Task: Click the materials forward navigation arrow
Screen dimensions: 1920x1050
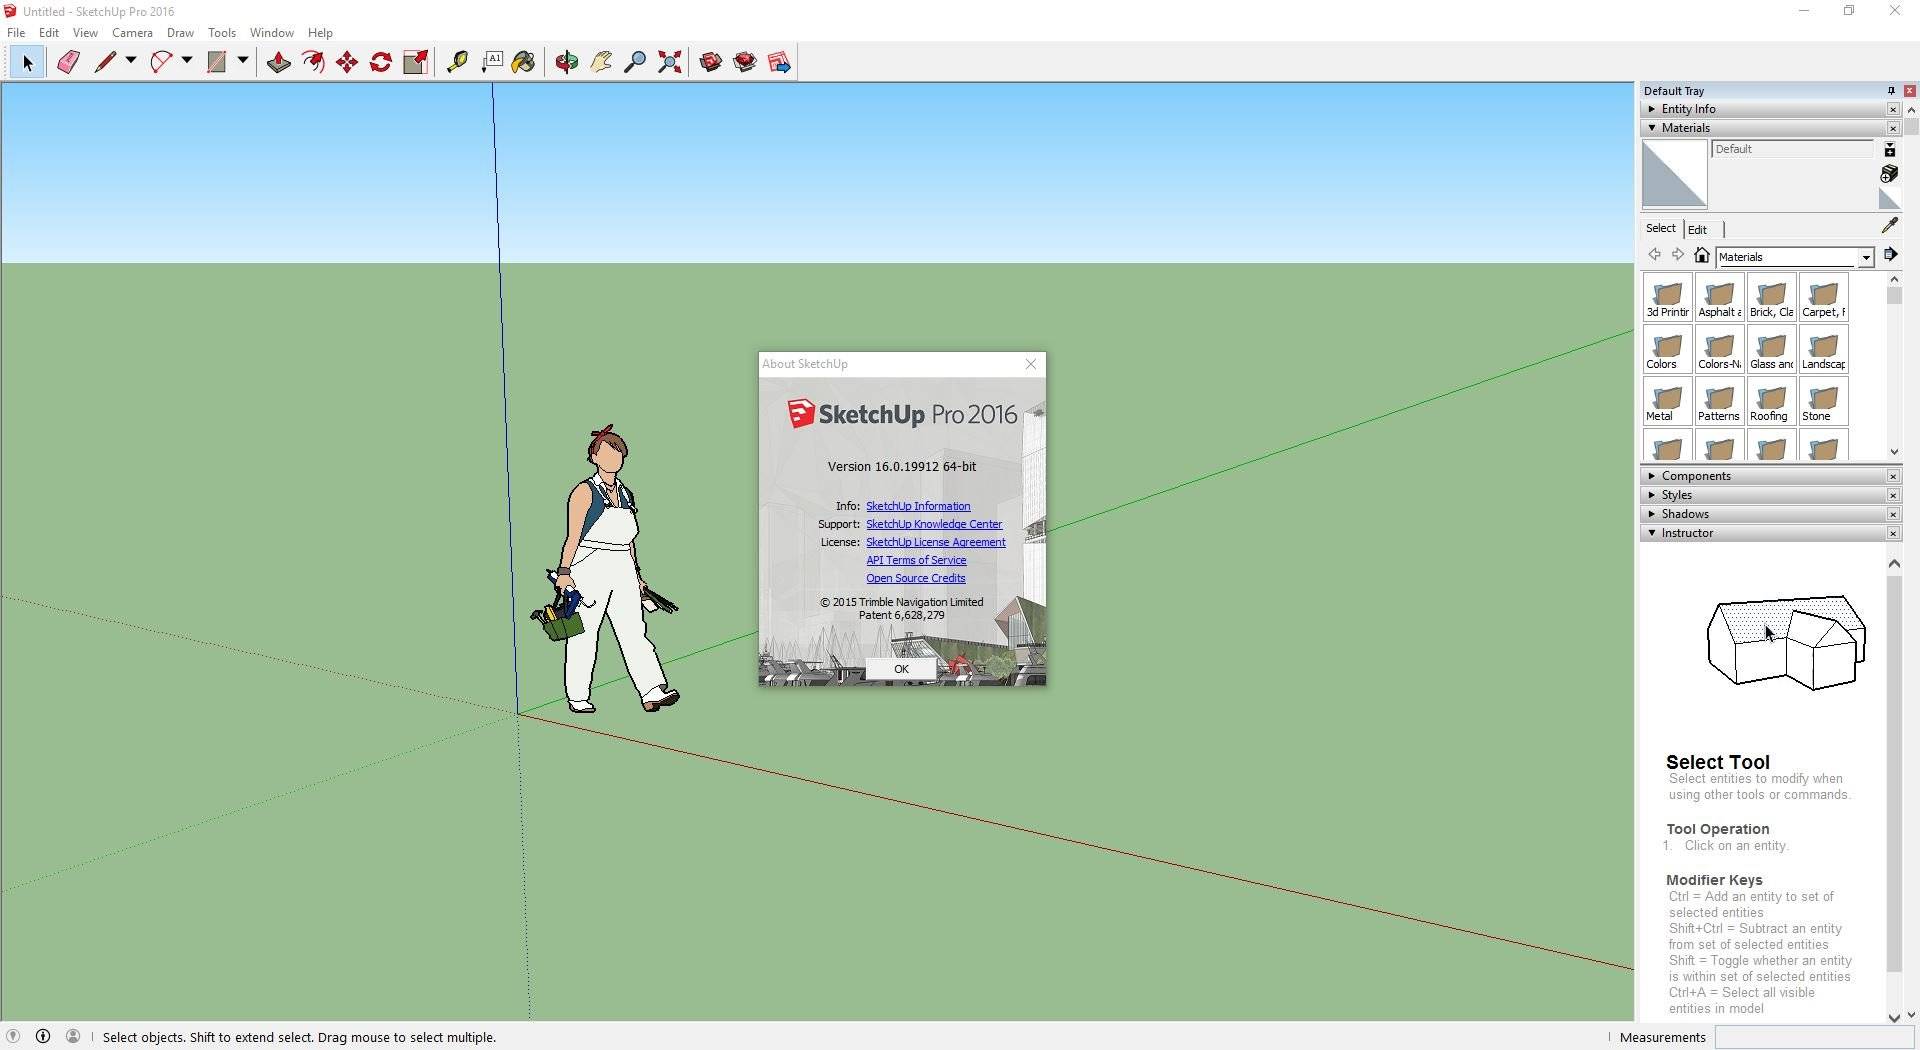Action: pyautogui.click(x=1678, y=255)
